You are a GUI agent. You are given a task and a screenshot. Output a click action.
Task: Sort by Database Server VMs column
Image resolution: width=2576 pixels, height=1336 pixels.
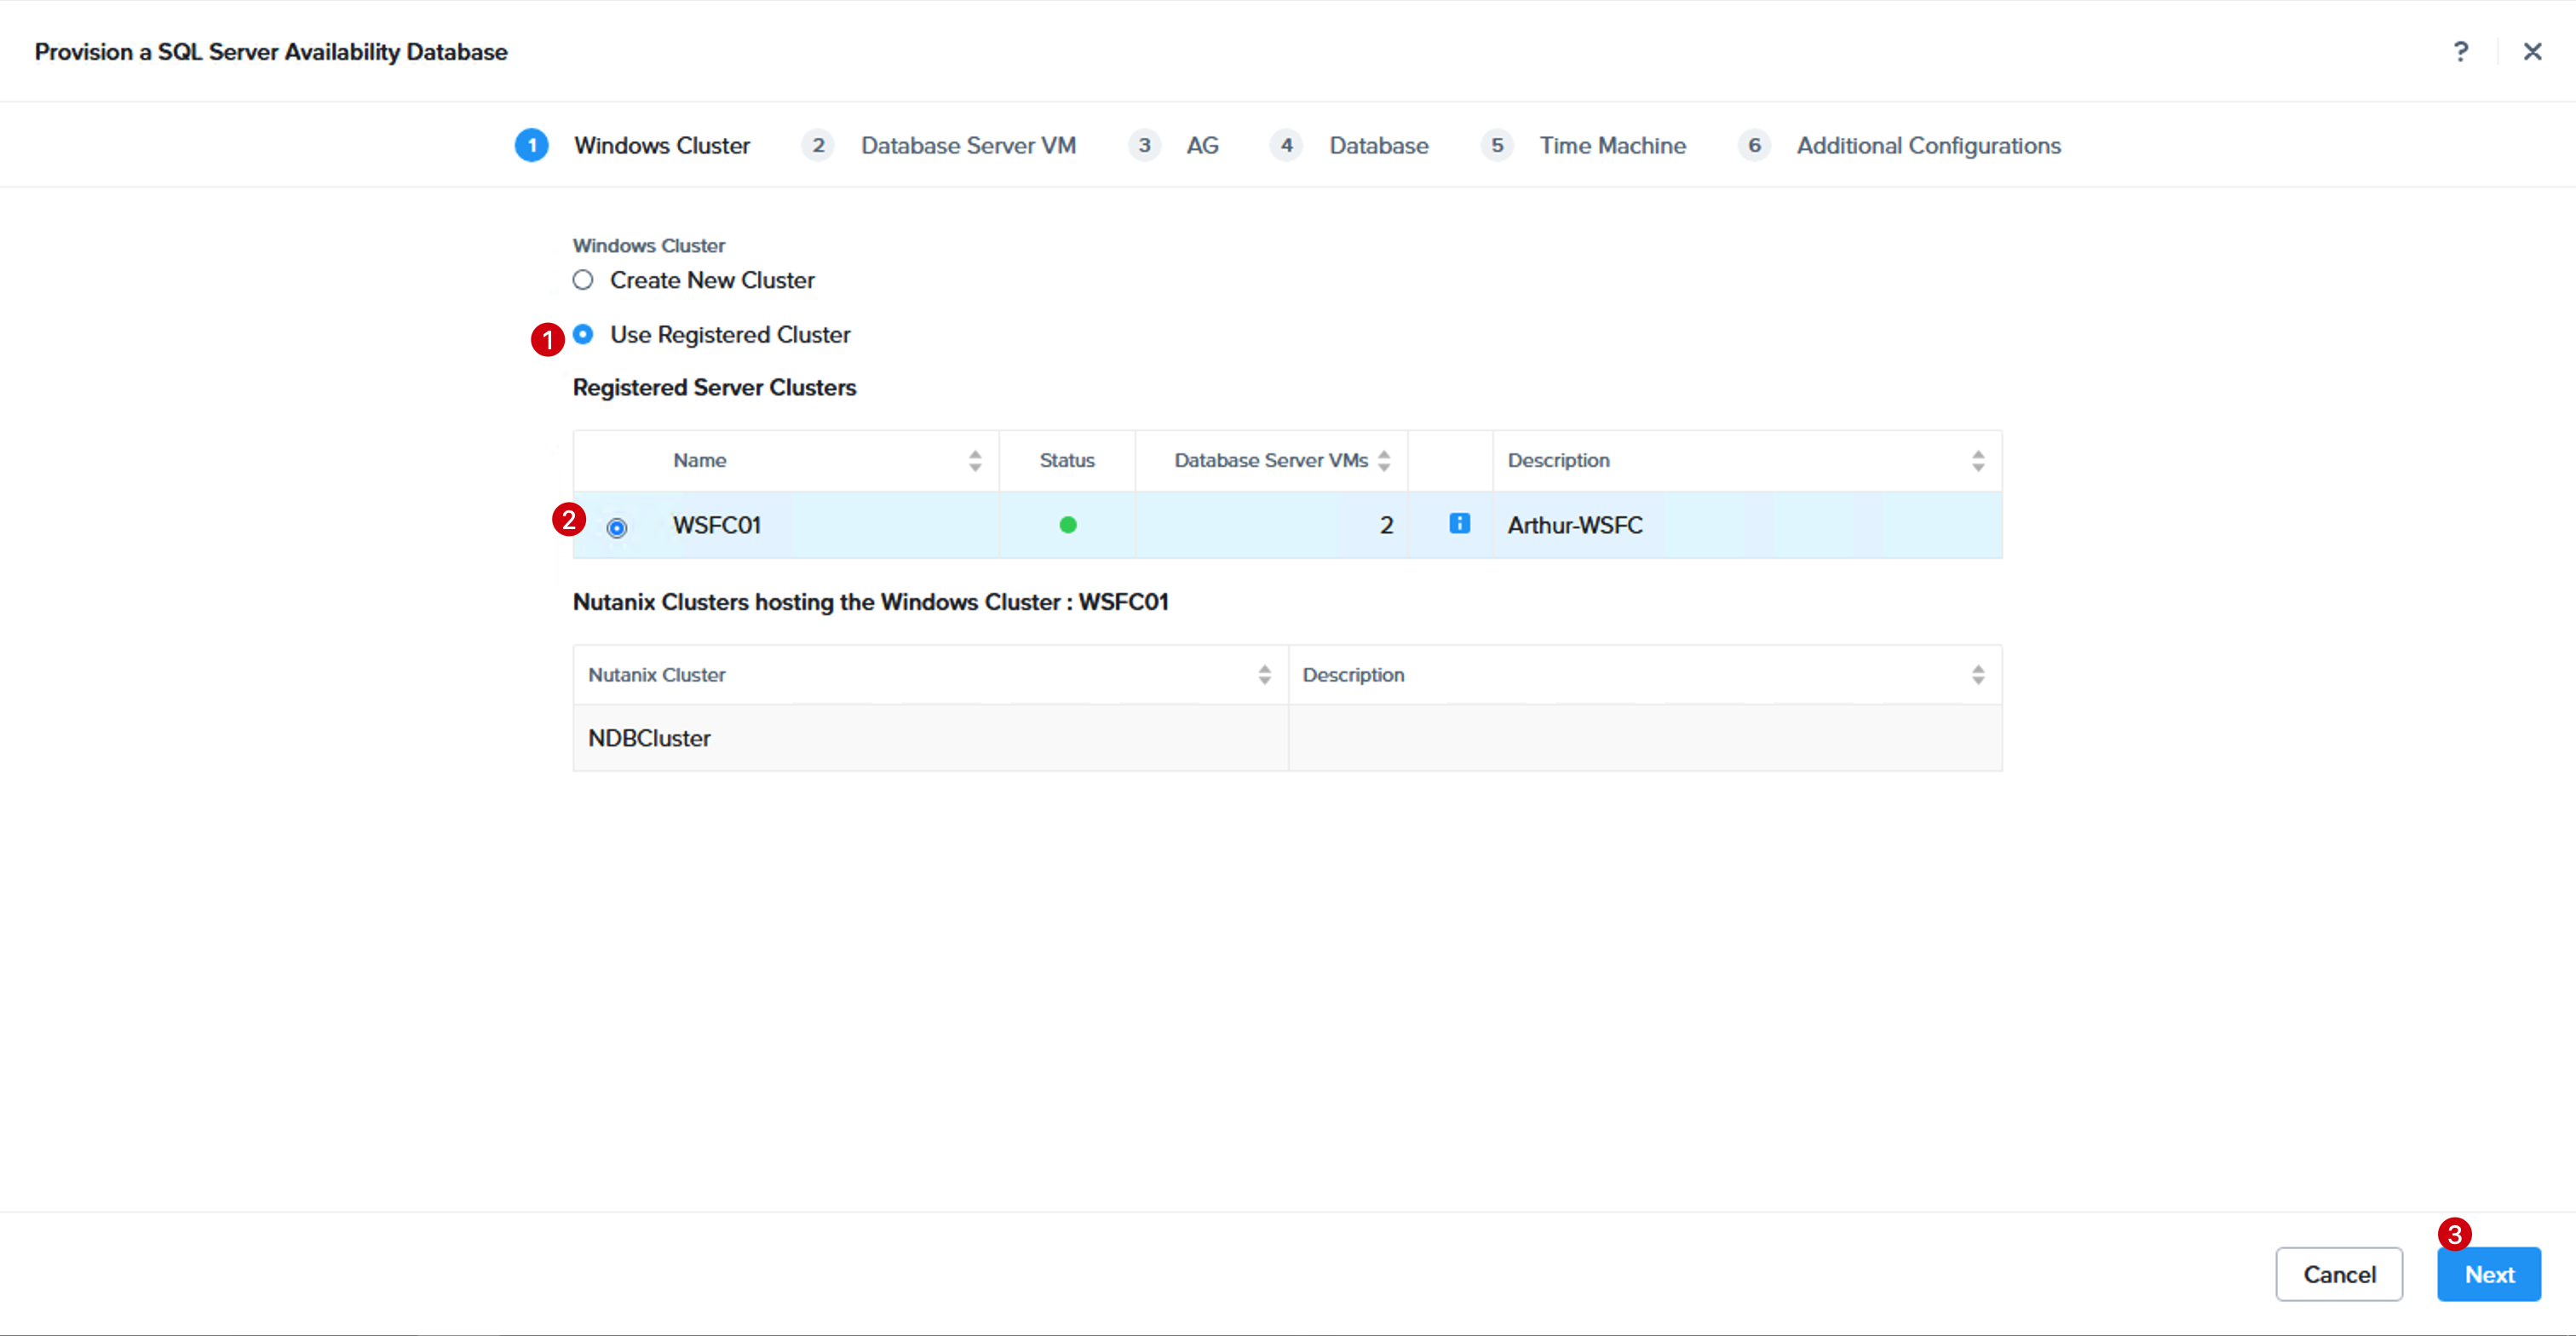click(1384, 460)
